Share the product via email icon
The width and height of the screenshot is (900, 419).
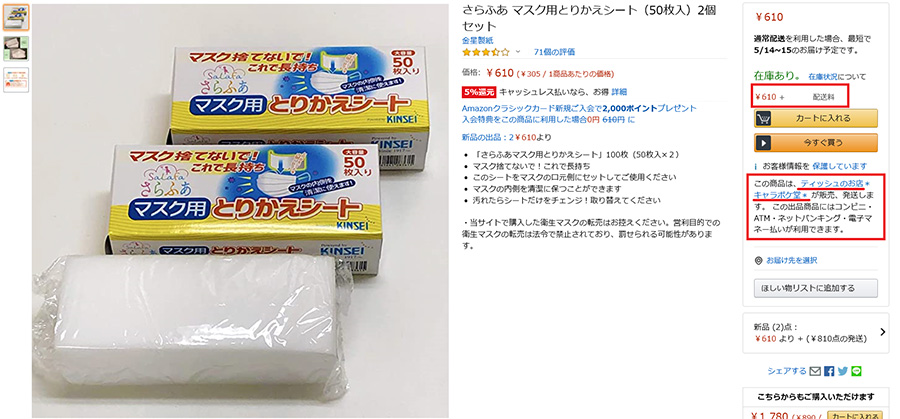[x=815, y=371]
